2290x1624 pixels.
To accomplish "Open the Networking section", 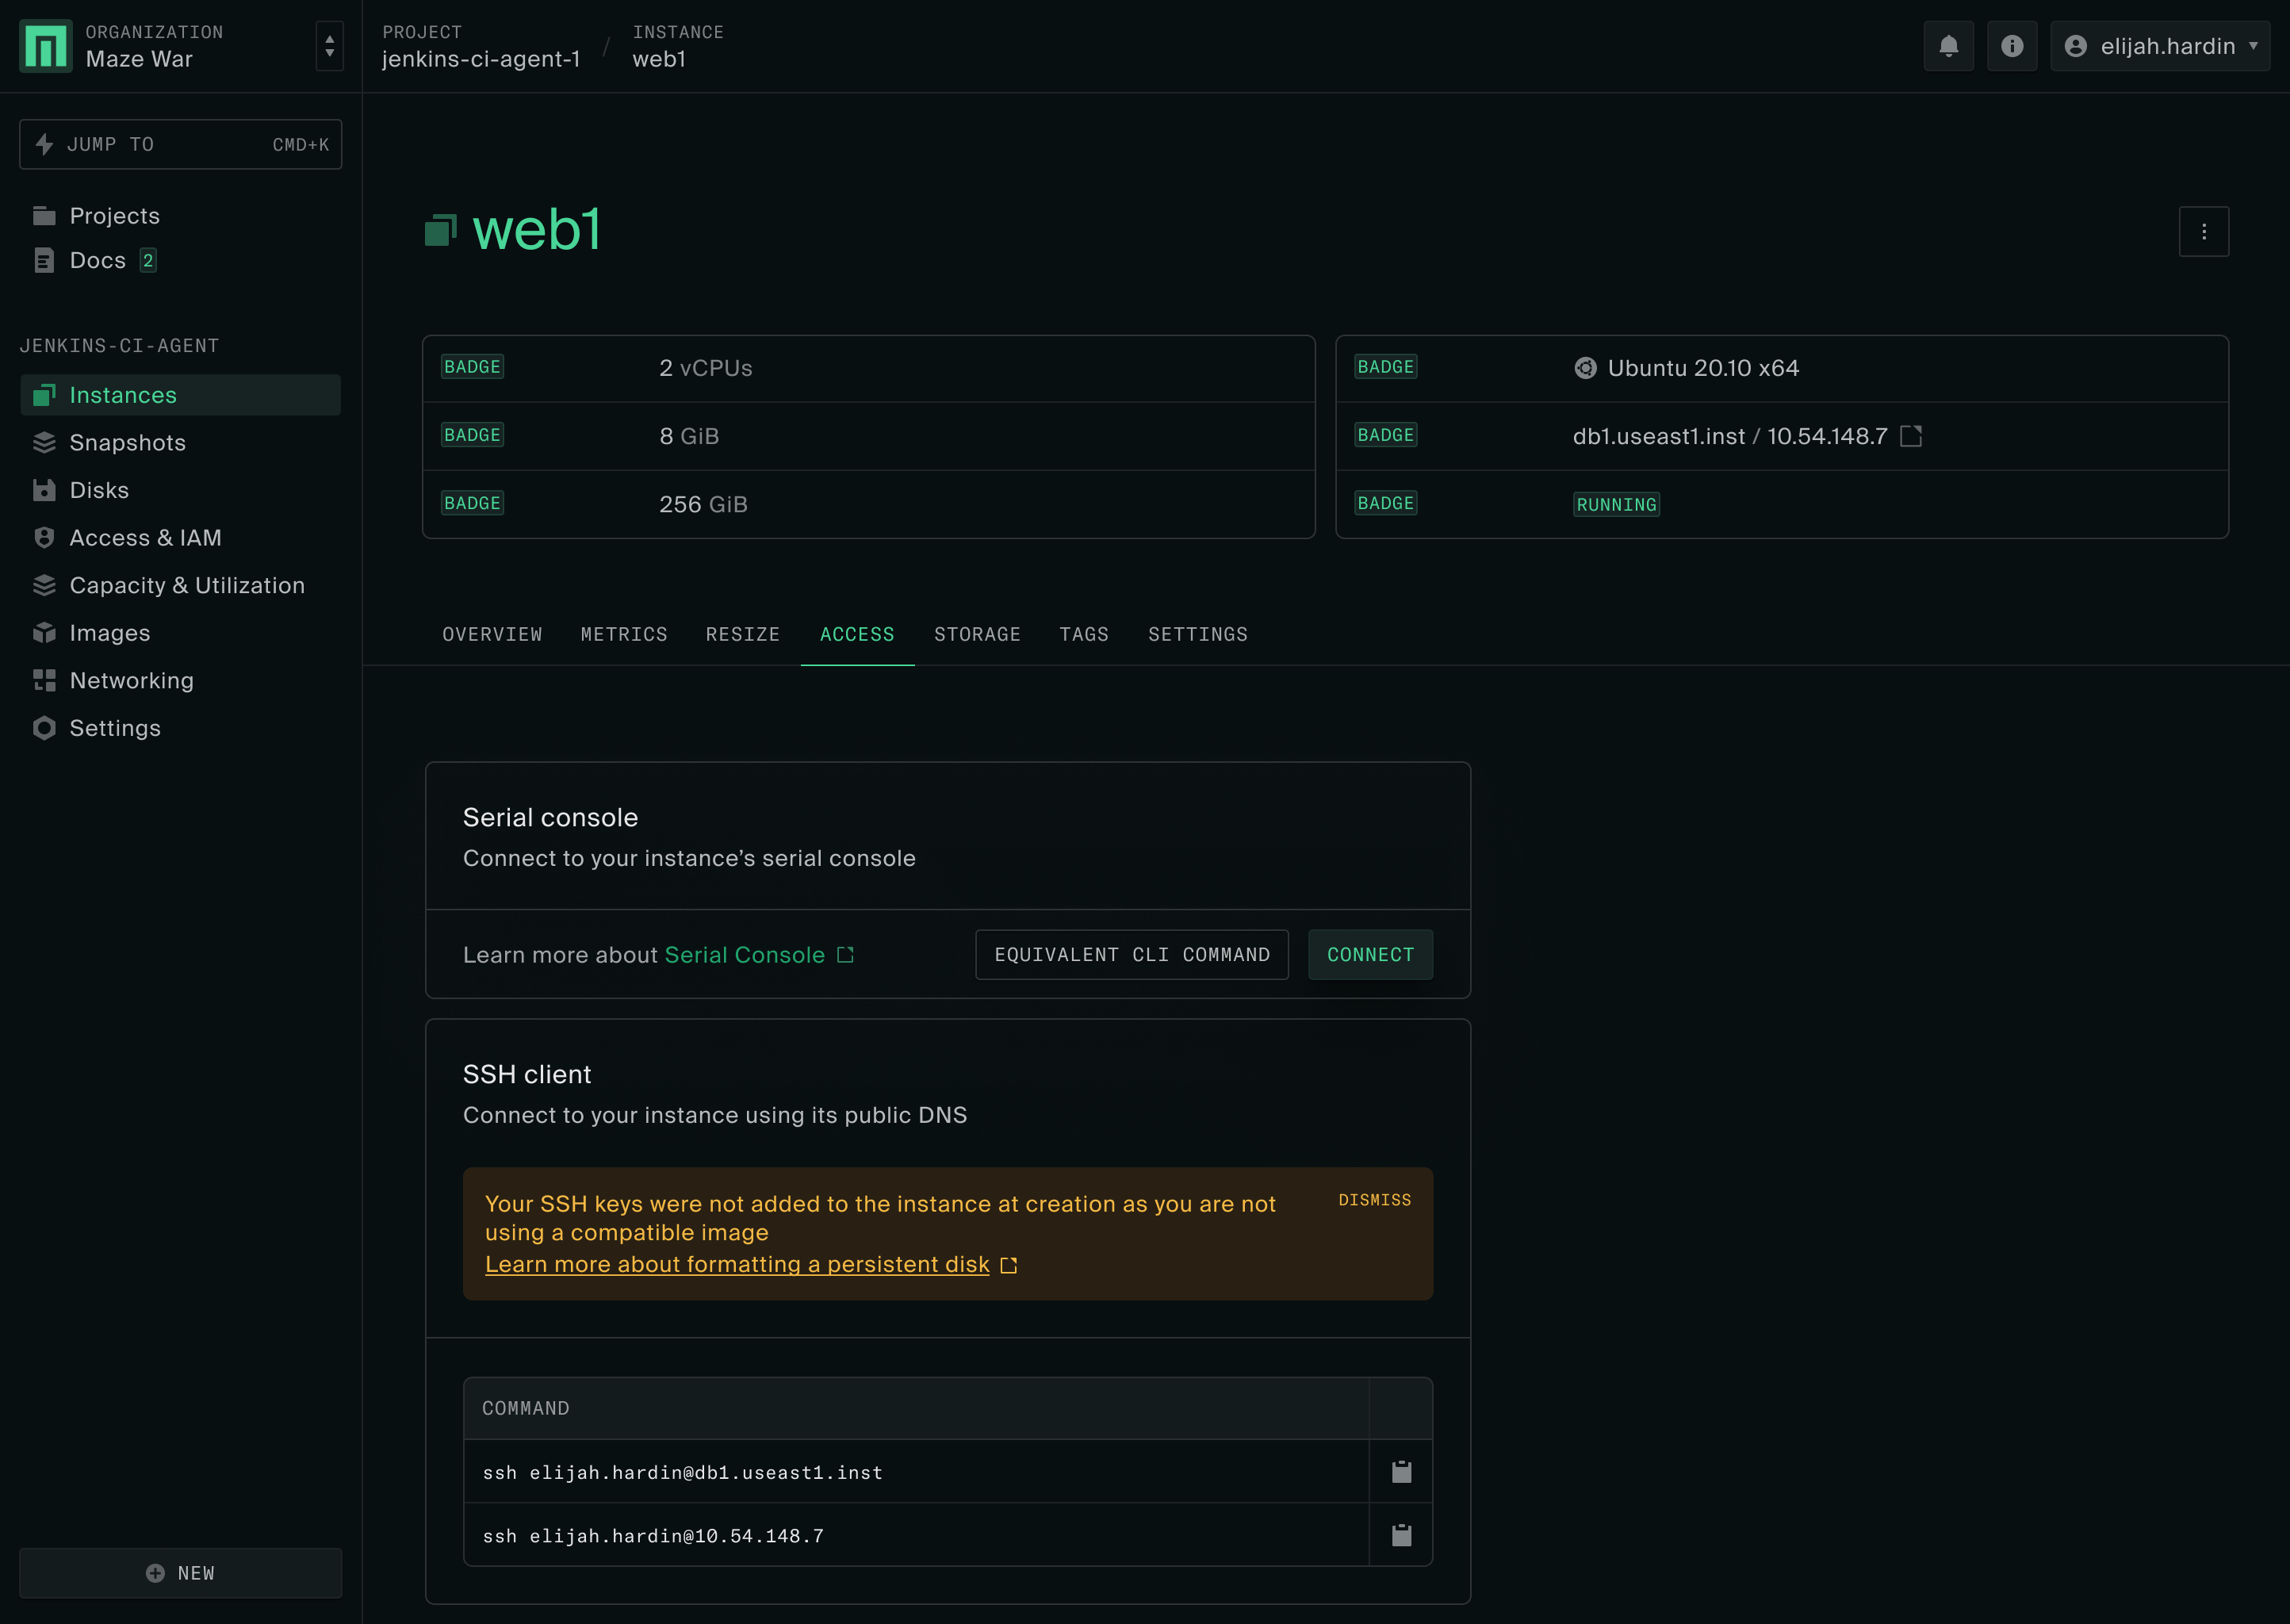I will 131,680.
